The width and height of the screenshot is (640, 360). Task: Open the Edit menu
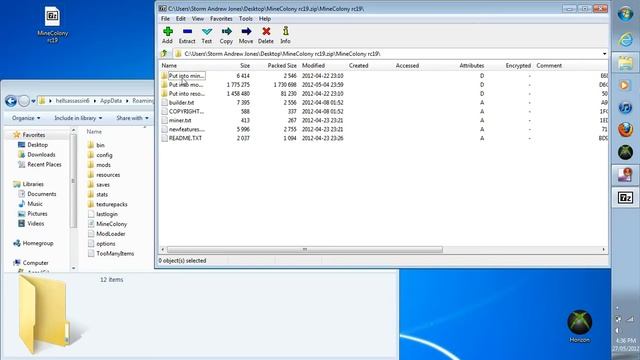pos(181,19)
